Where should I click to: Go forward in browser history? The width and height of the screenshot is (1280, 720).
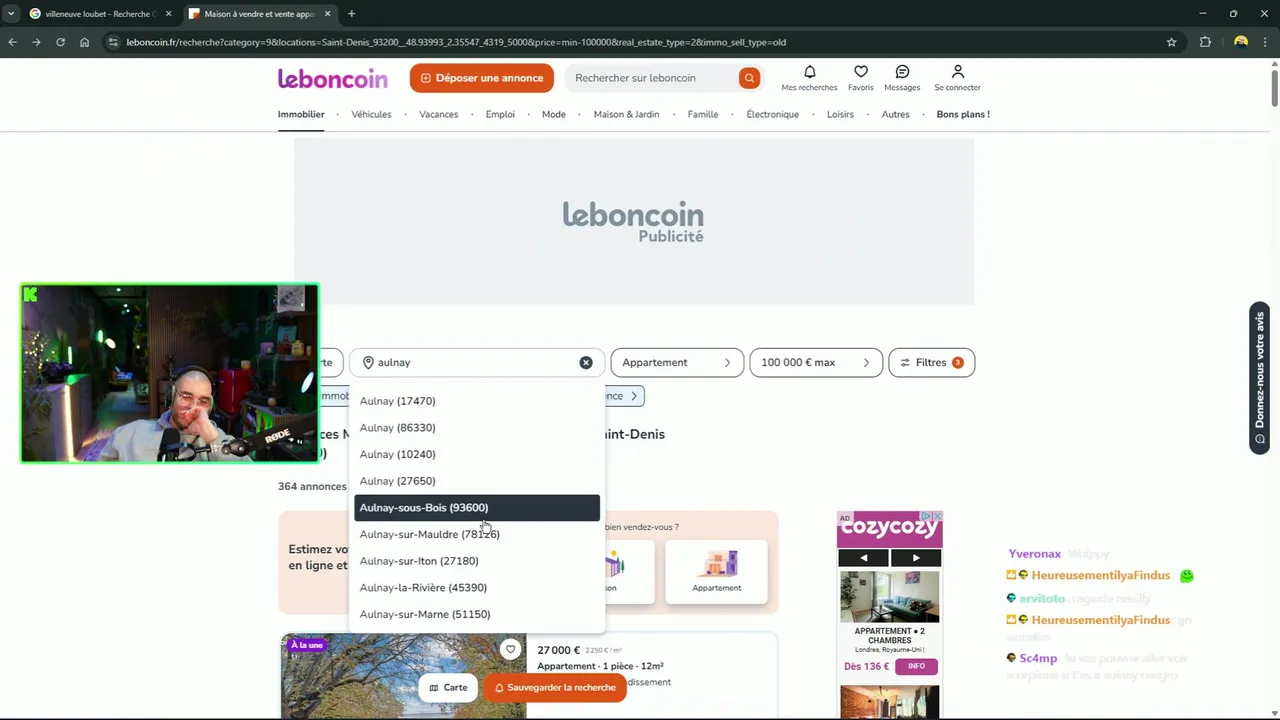(x=36, y=42)
